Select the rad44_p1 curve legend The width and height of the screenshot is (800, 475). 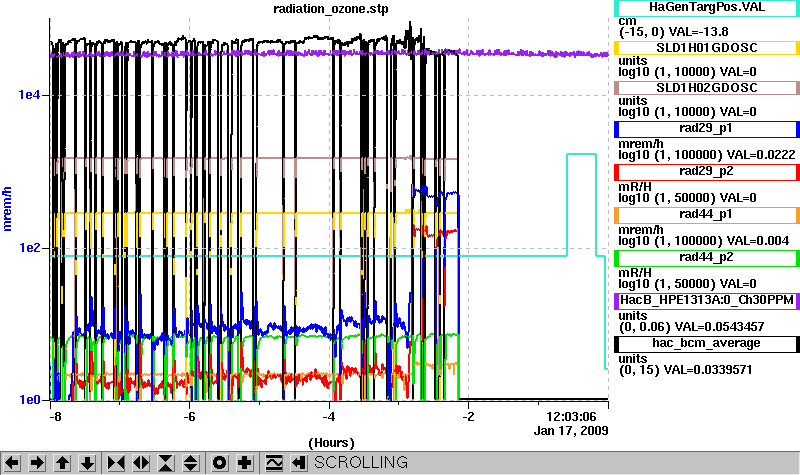(707, 215)
